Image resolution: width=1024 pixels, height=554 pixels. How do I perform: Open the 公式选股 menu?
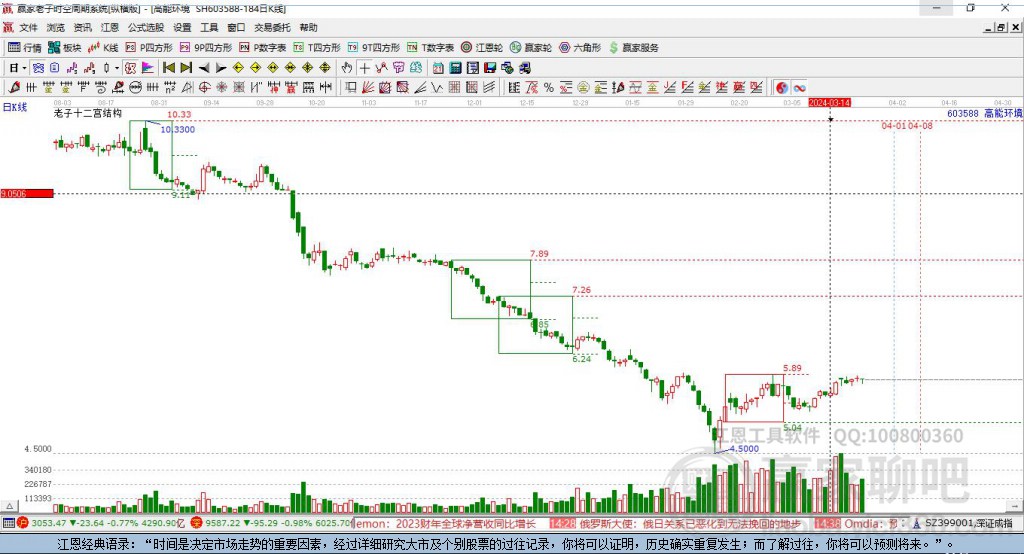(x=146, y=27)
